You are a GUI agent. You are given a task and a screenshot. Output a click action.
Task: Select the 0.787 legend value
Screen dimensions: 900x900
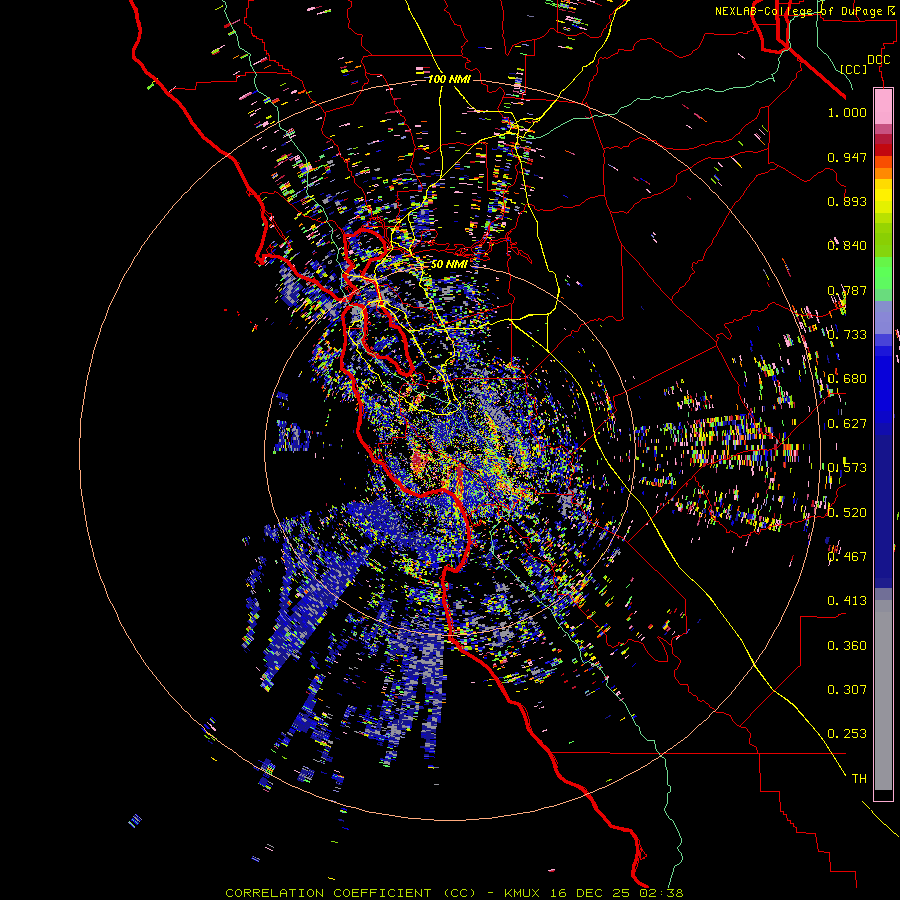[847, 290]
